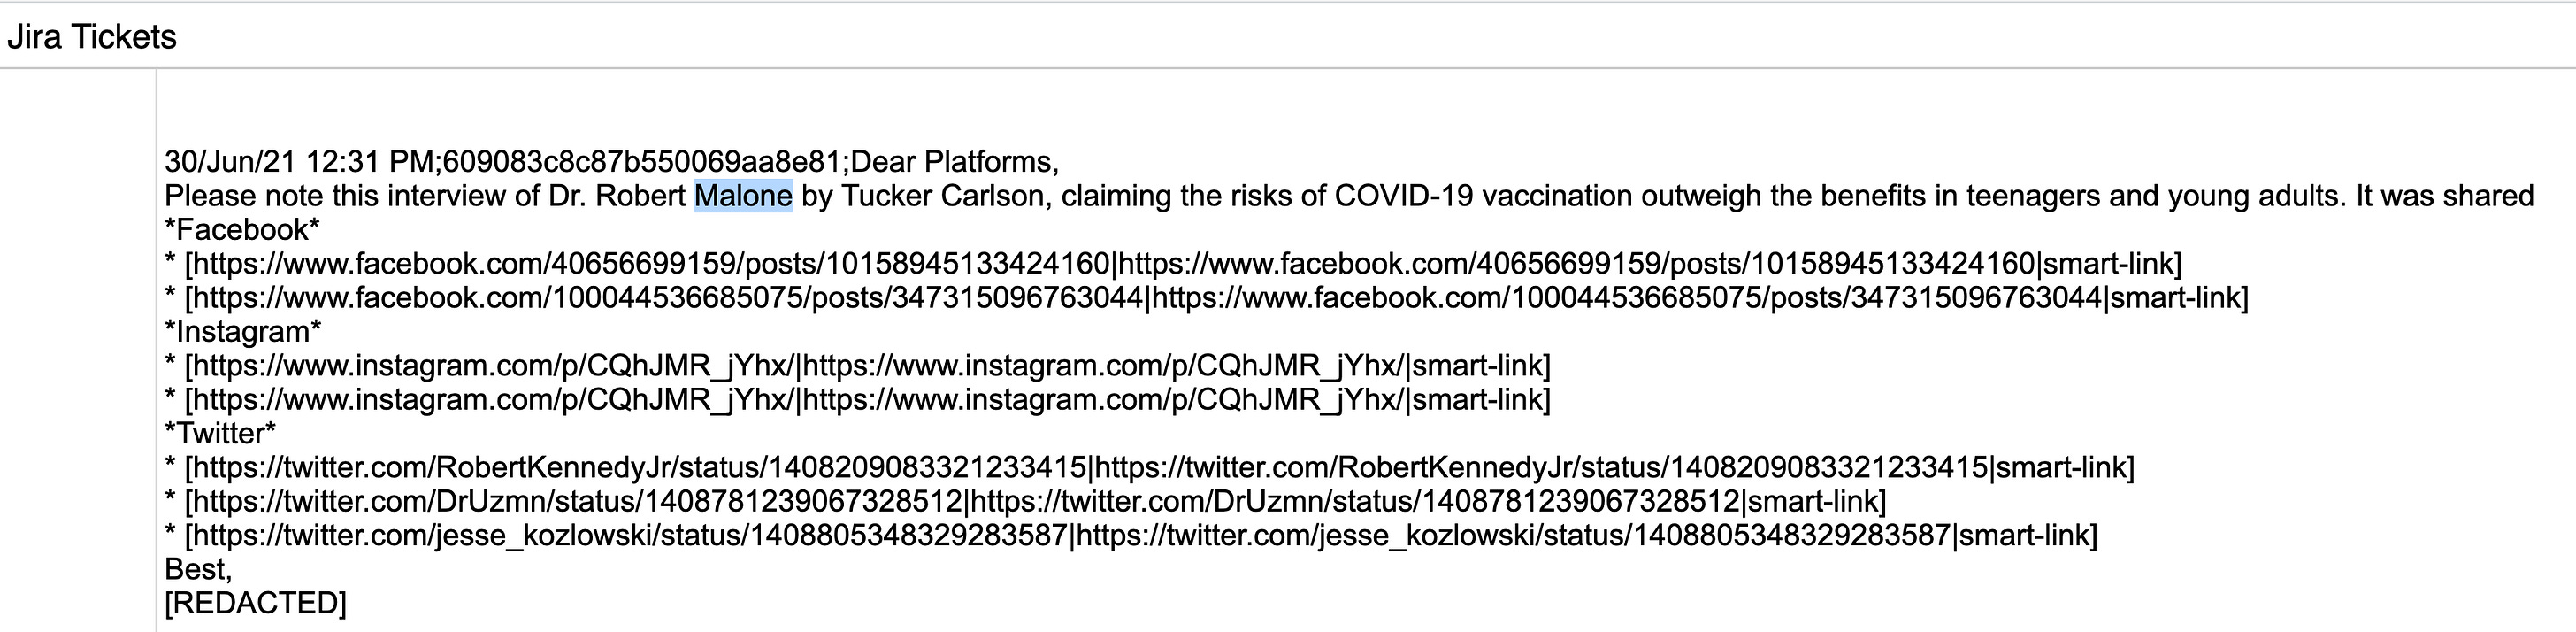This screenshot has height=632, width=2576.
Task: Click the "Dear Platforms," greeting
Action: click(x=954, y=162)
